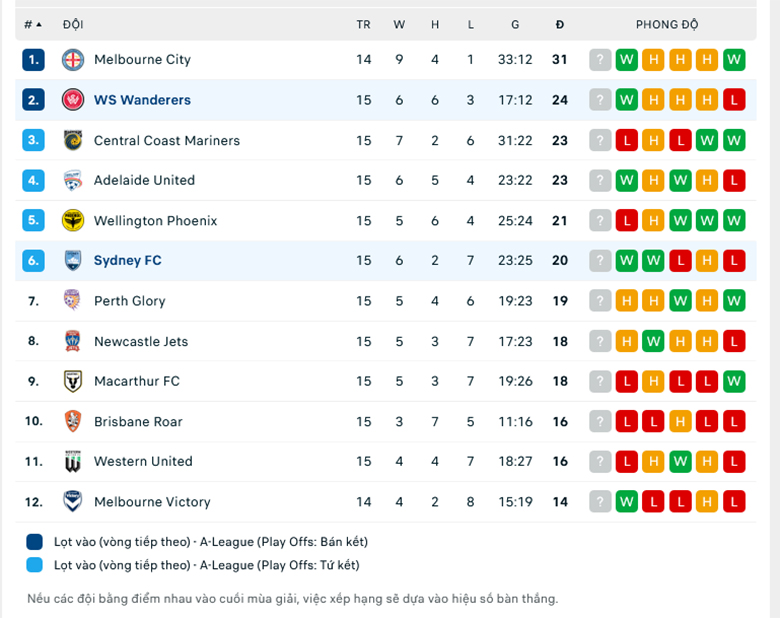
Task: Click the ĐỘI column header
Action: click(x=72, y=24)
